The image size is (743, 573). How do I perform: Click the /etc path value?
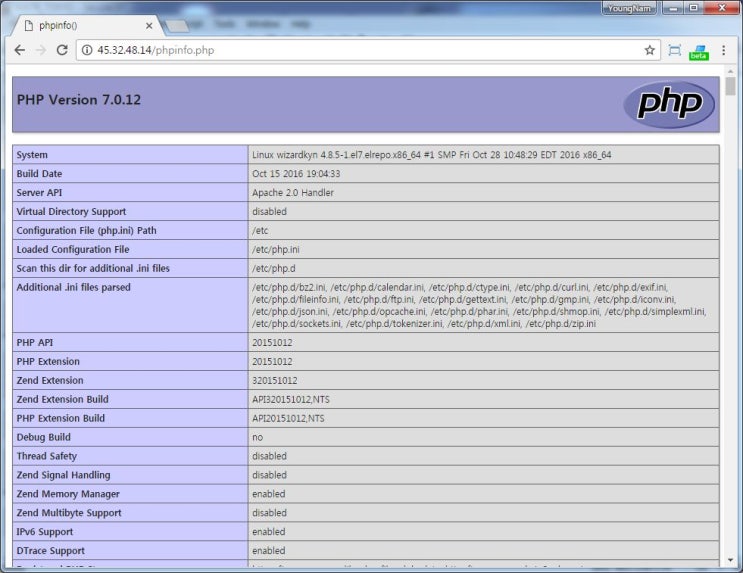(x=260, y=230)
